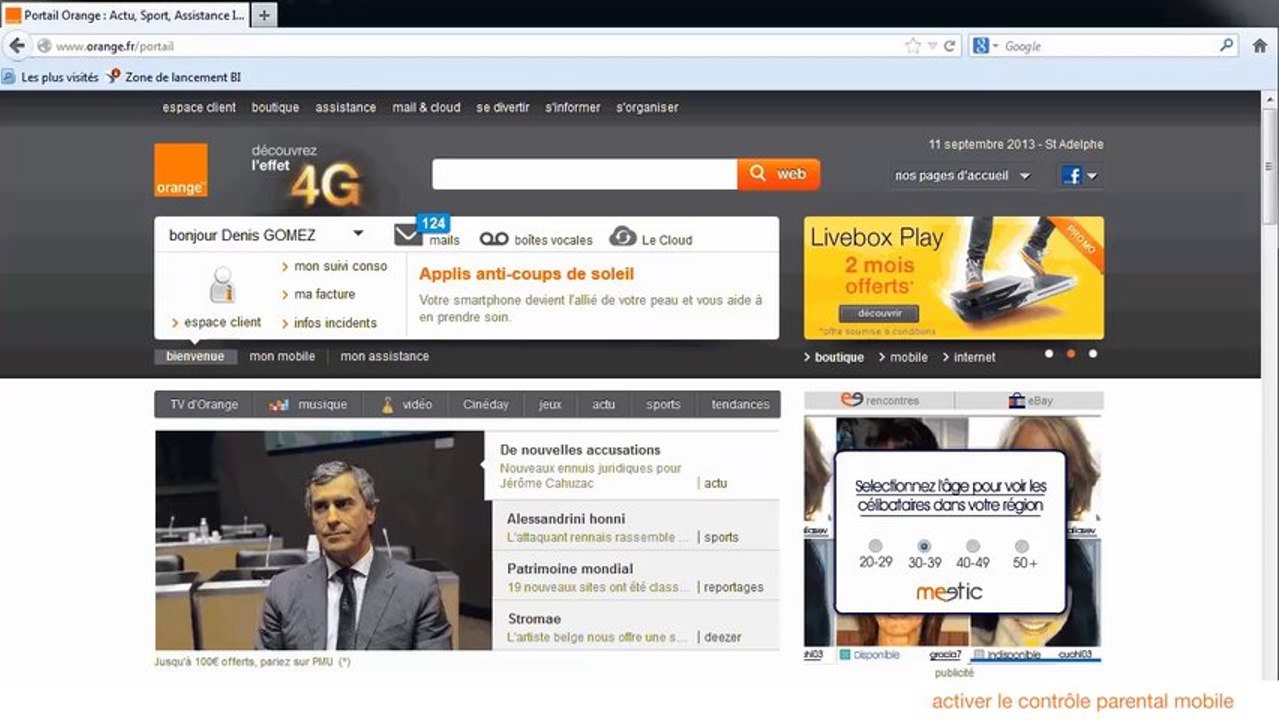Click the eBay logo icon
Screen dimensions: 1279x720
pos(1018,400)
